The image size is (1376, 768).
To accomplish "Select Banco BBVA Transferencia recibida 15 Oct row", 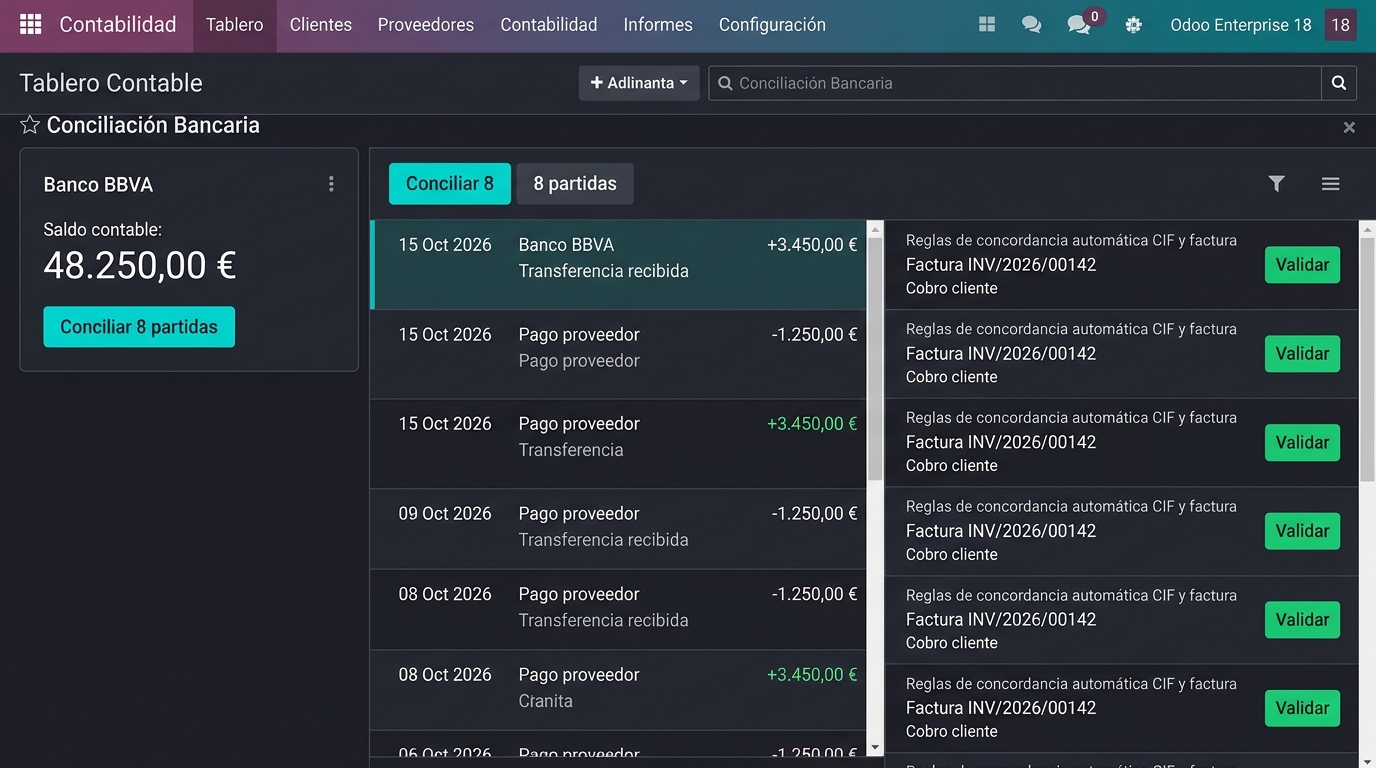I will 618,265.
